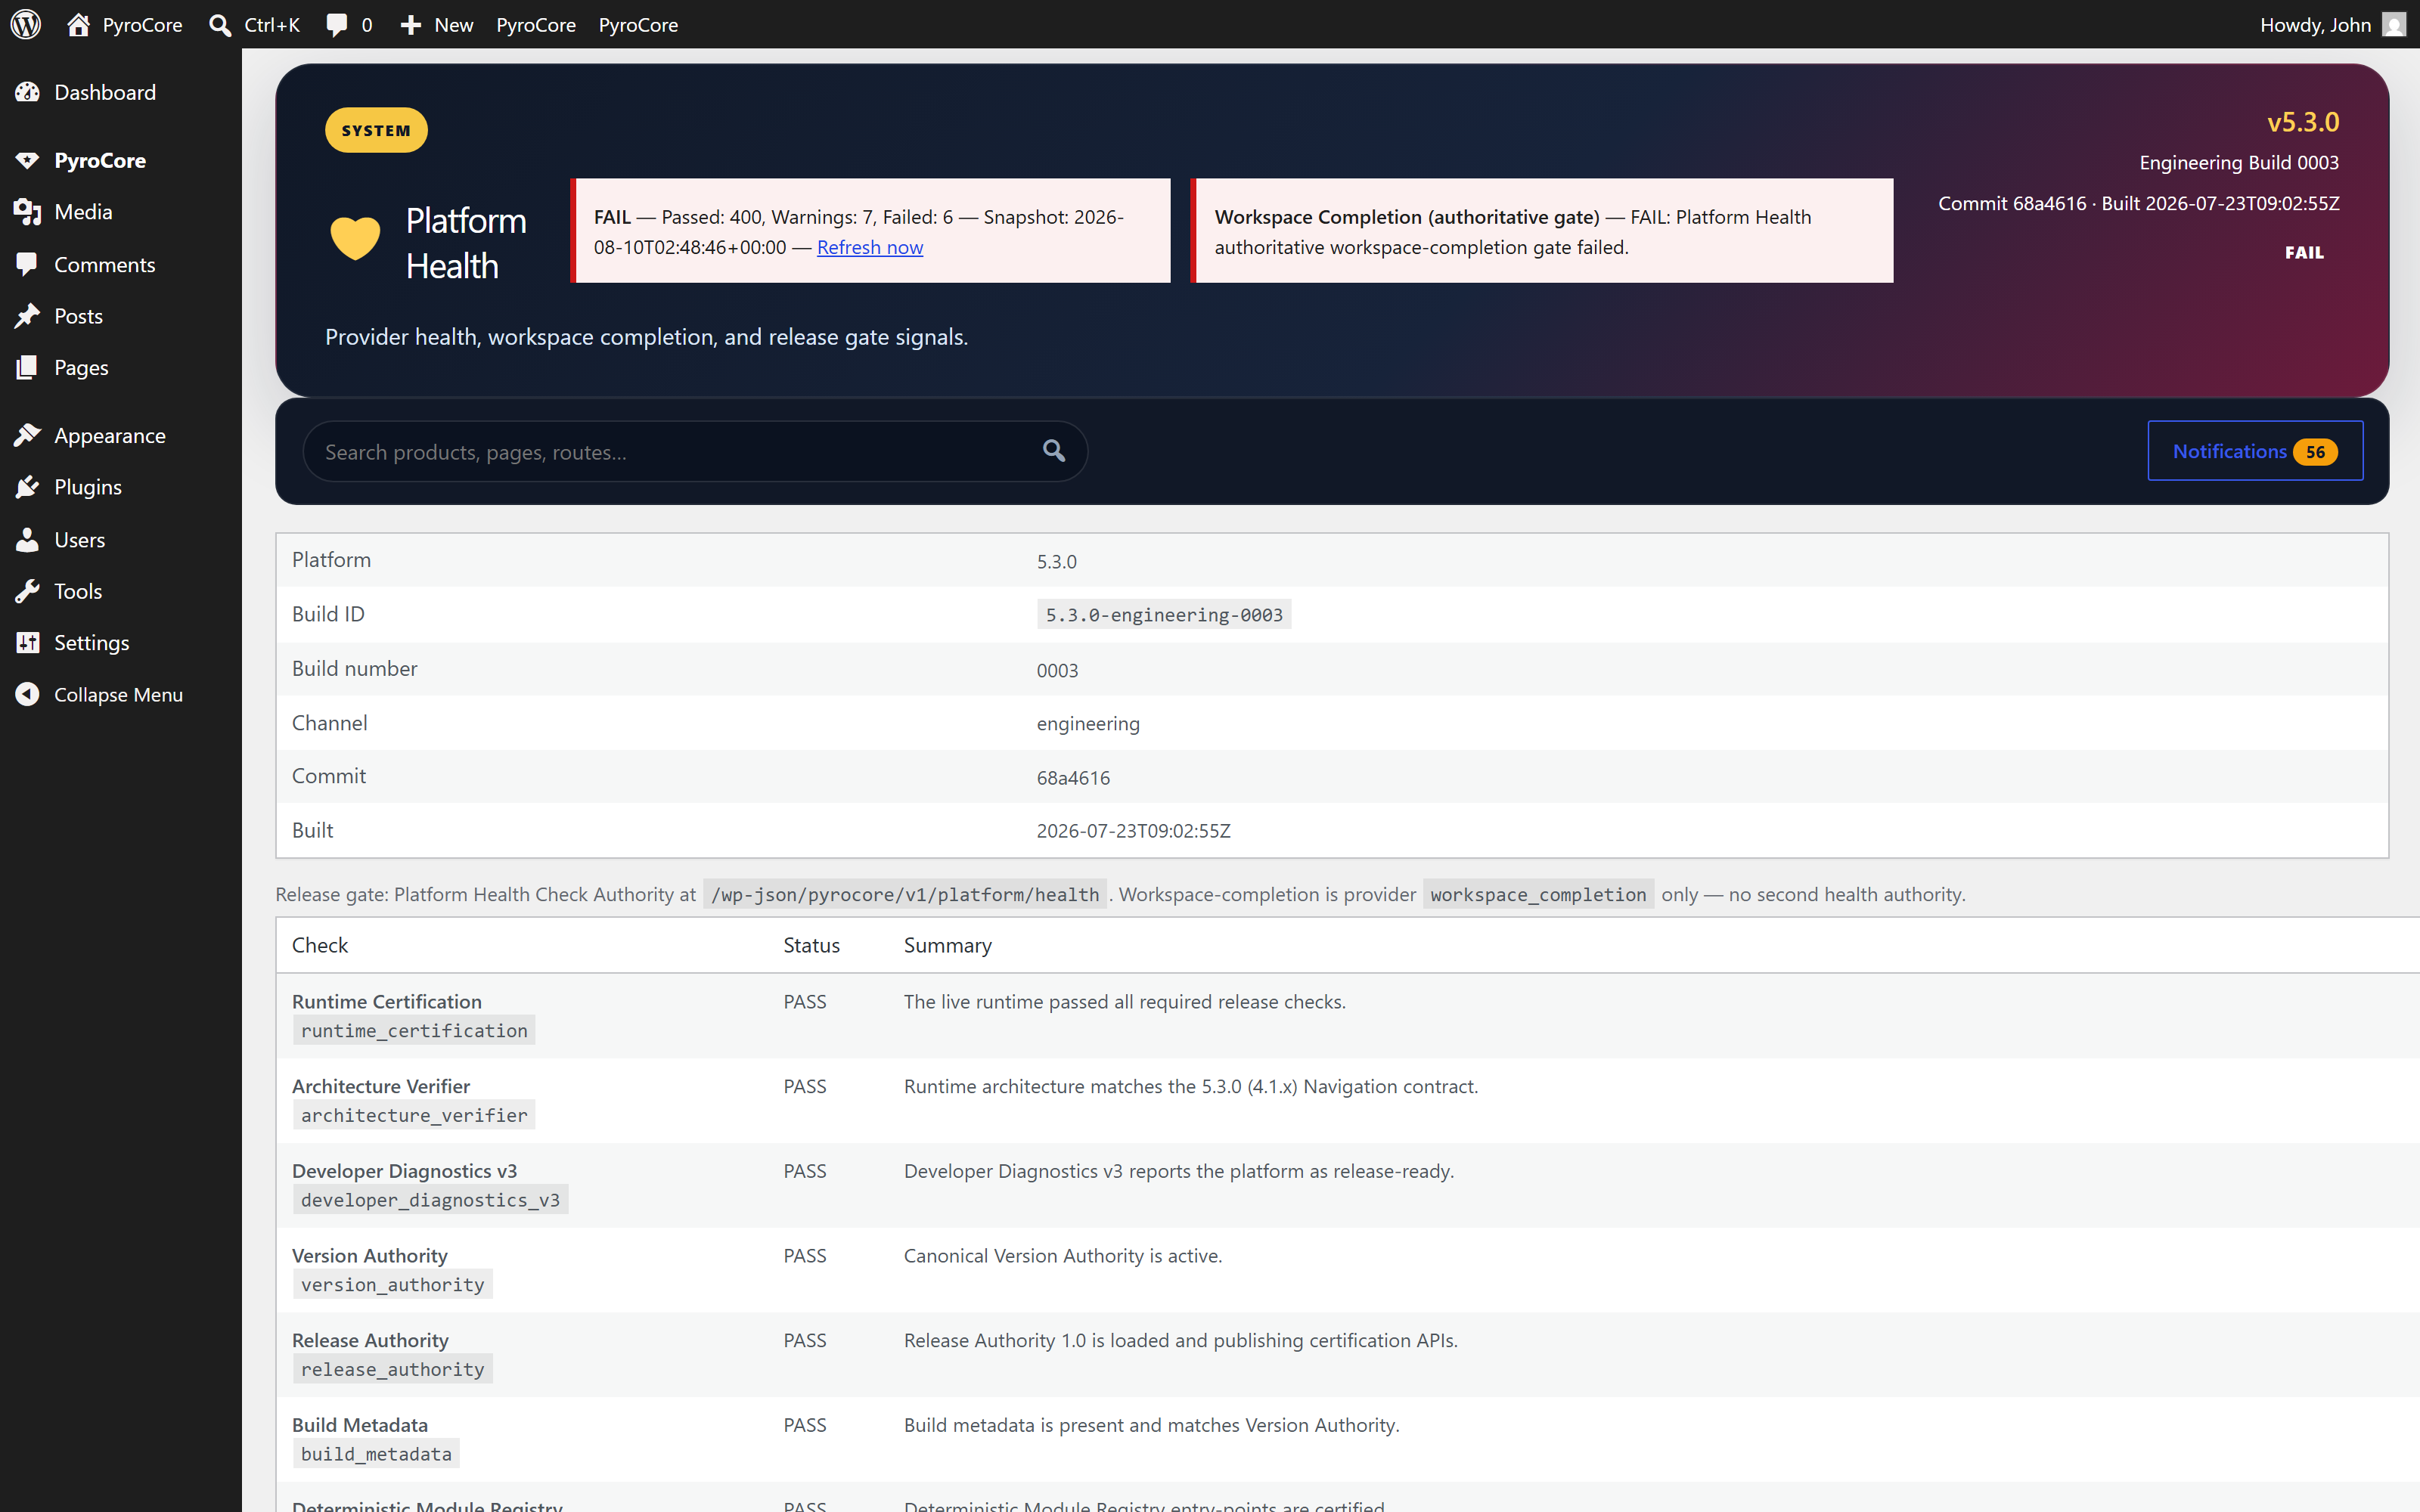Screen dimensions: 2420x1512
Task: Select the Build ID value 5.3.0-engineering-0003
Action: coord(1164,615)
